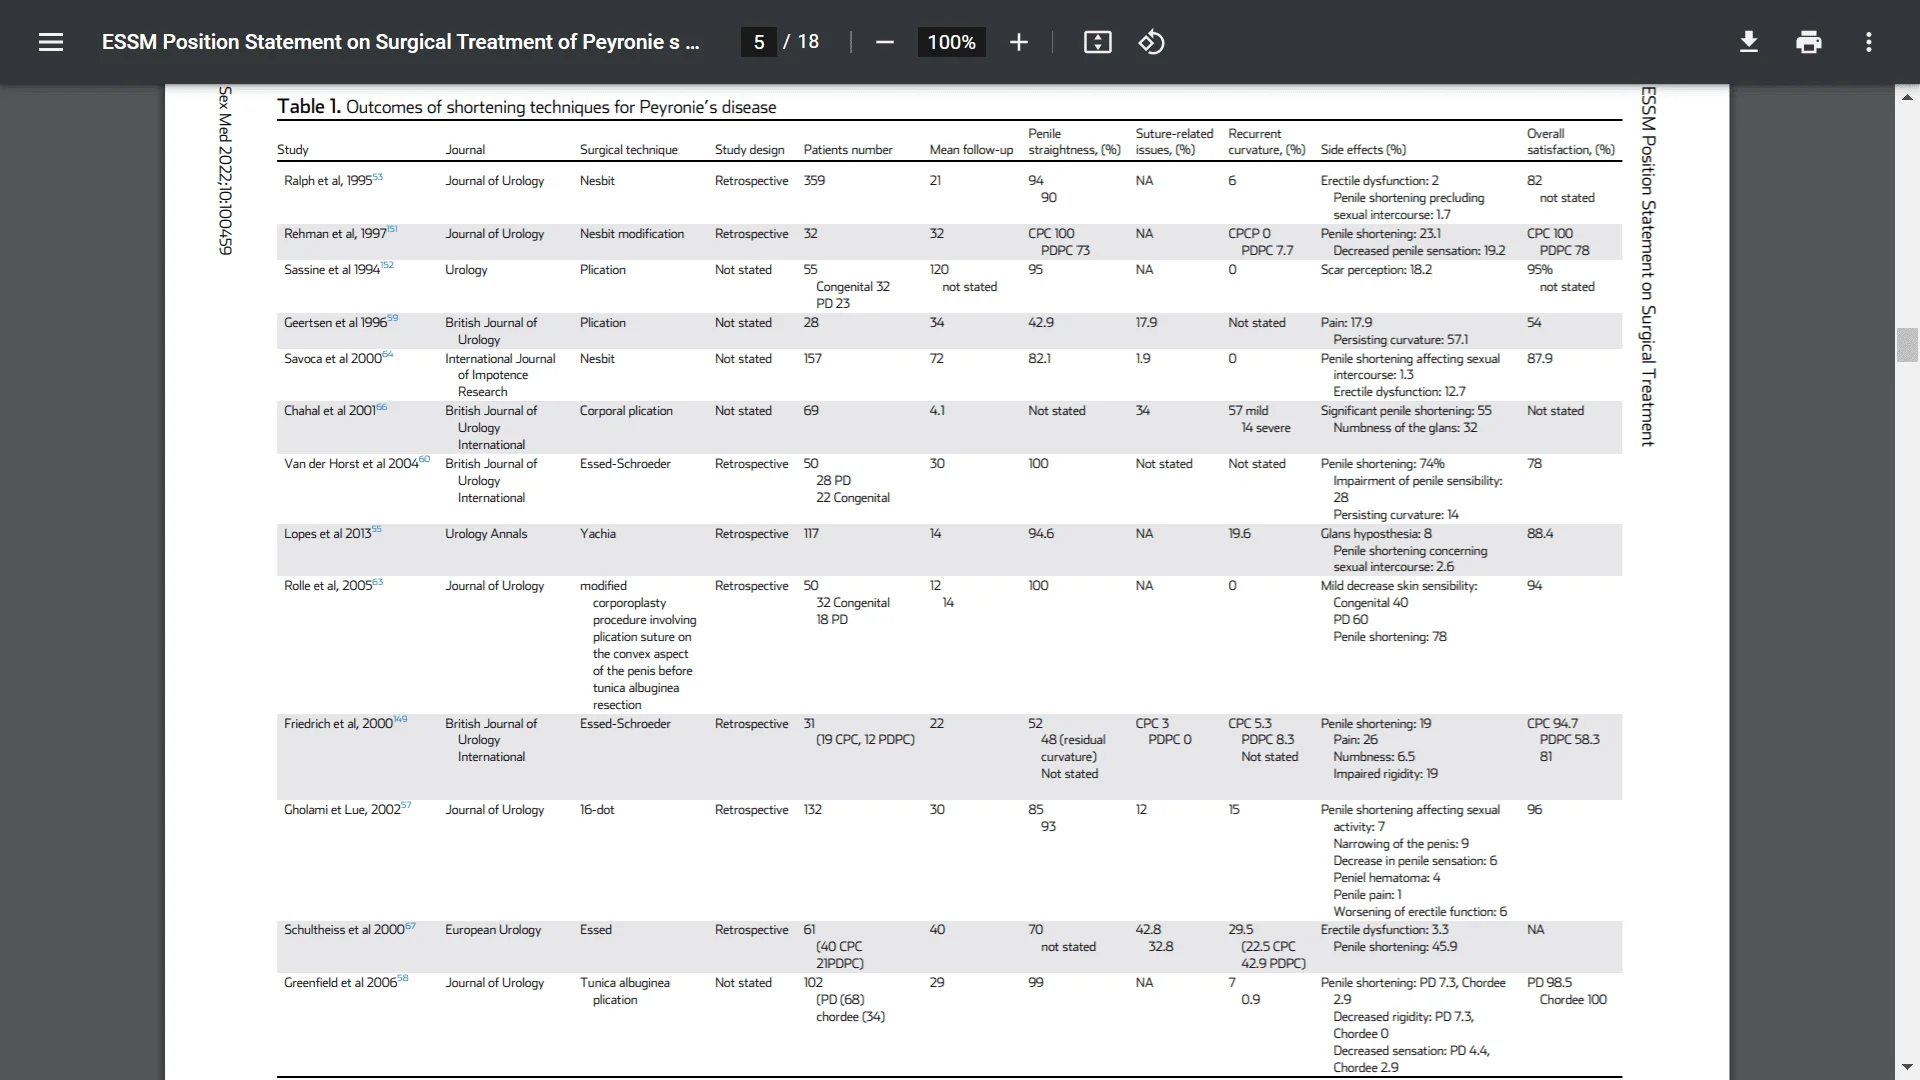Click reference 151 after Rehman et al, 1997
This screenshot has height=1080, width=1920.
392,229
